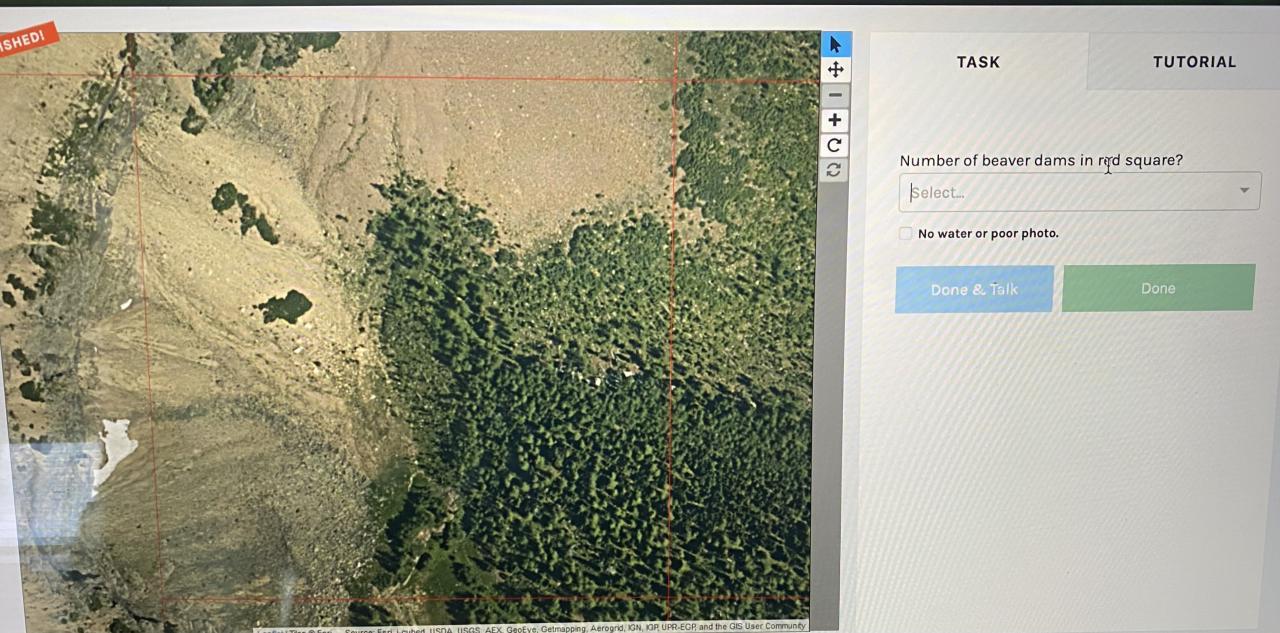Viewport: 1280px width, 633px height.
Task: Zoom in with the plus button
Action: [835, 120]
